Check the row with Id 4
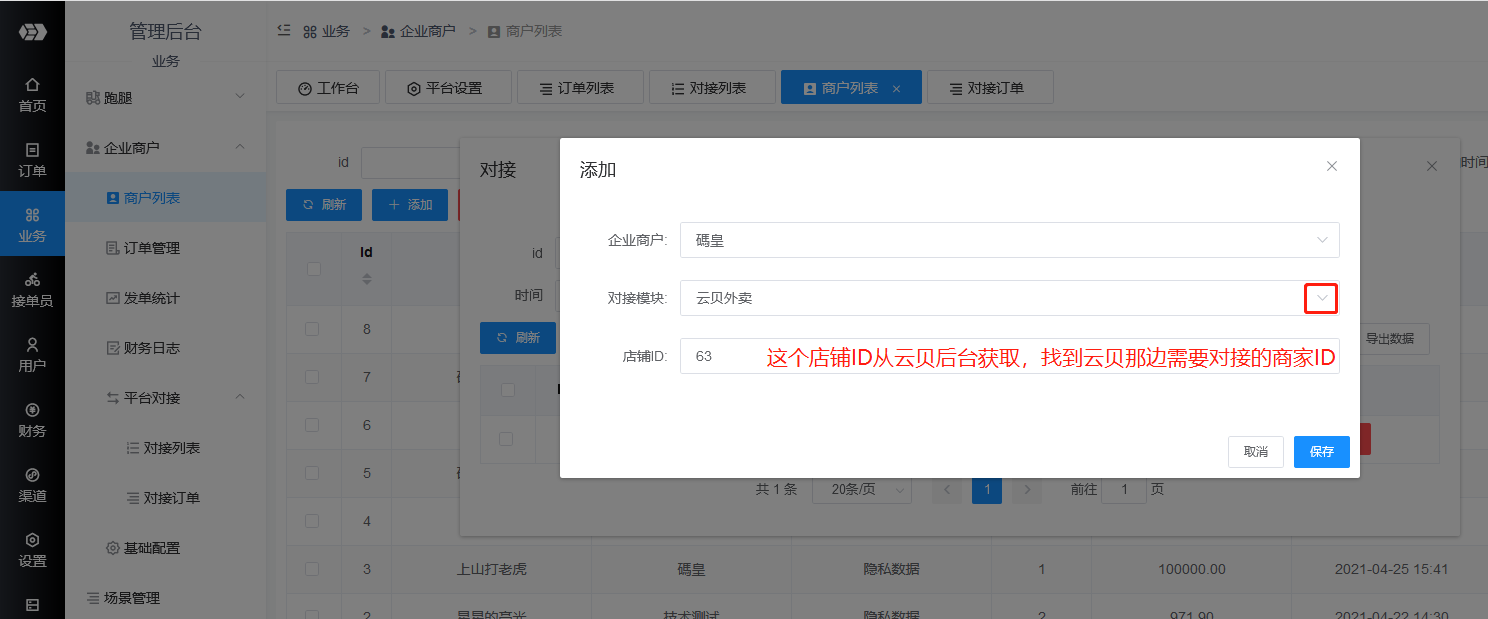The height and width of the screenshot is (619, 1488). pos(312,521)
